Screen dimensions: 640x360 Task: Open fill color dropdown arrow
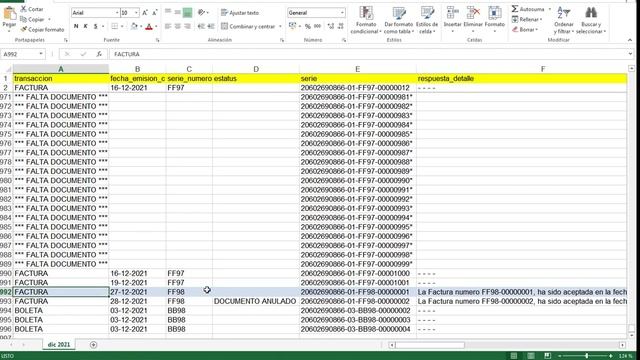tap(141, 26)
